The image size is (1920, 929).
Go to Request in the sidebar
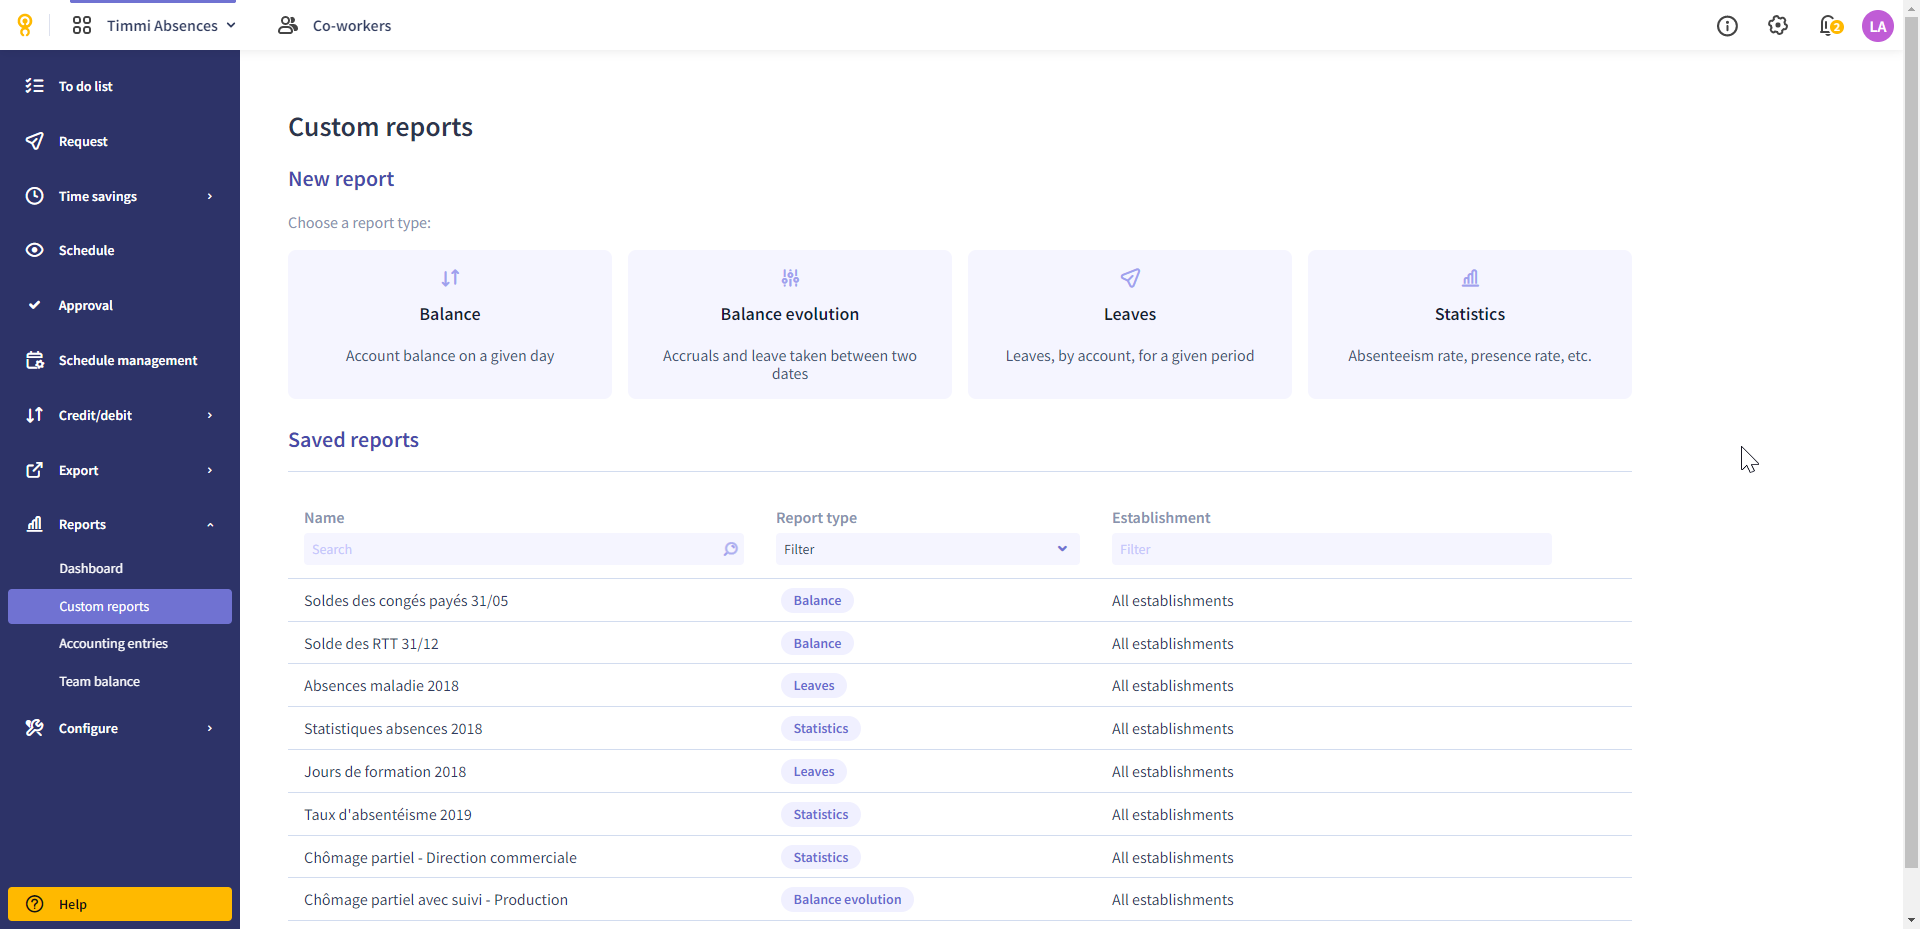120,141
